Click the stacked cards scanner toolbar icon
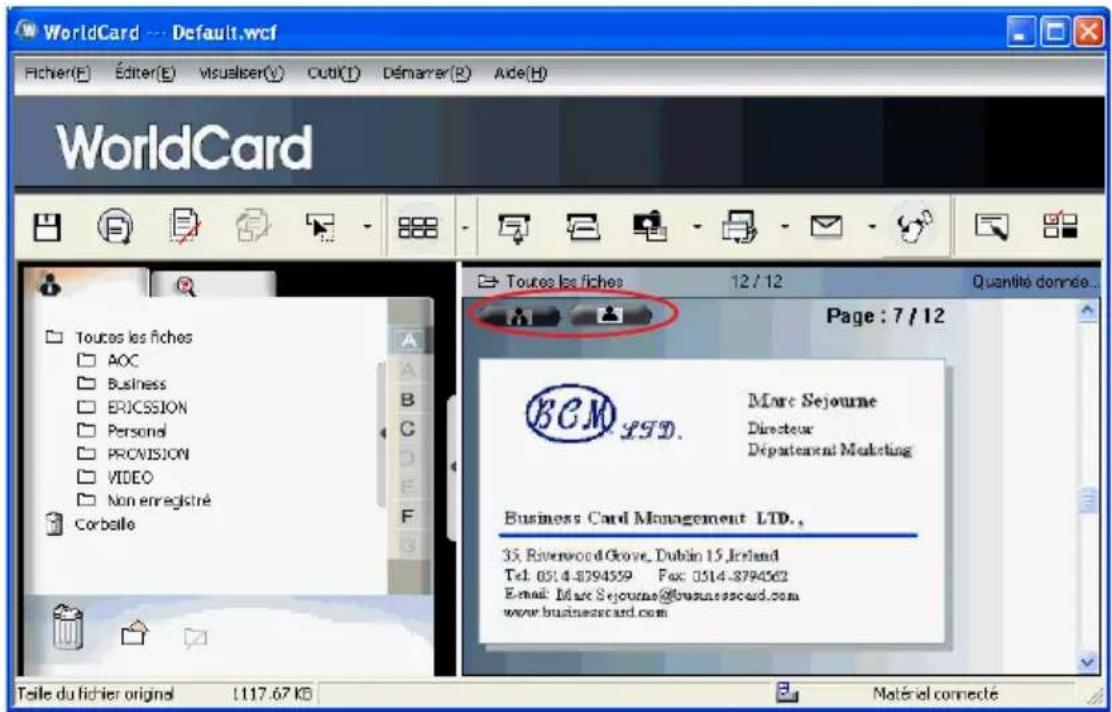The image size is (1112, 712). coord(582,228)
